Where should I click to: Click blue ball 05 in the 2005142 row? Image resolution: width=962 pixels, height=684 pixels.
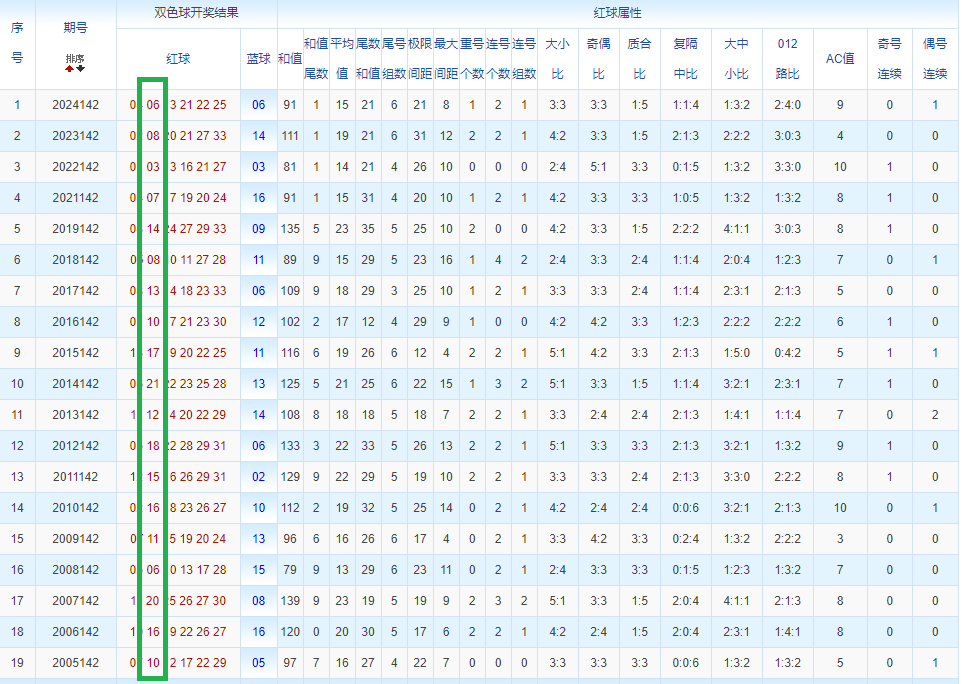pyautogui.click(x=259, y=663)
